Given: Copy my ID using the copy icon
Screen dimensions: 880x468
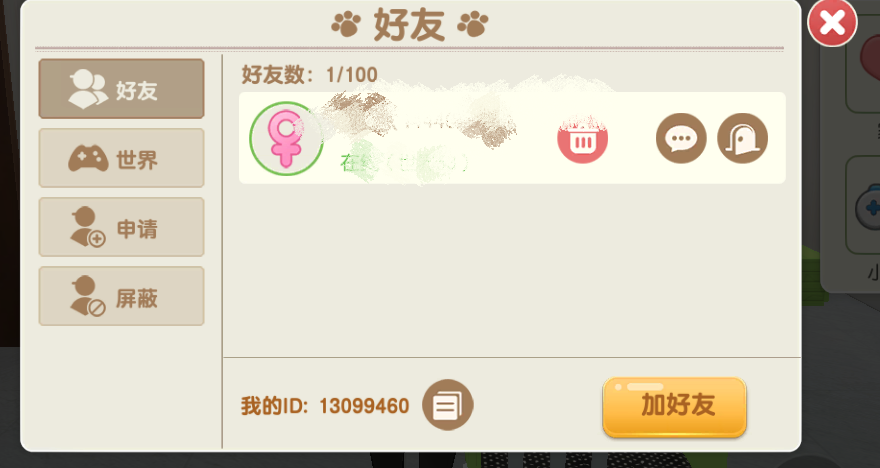Looking at the screenshot, I should [447, 405].
